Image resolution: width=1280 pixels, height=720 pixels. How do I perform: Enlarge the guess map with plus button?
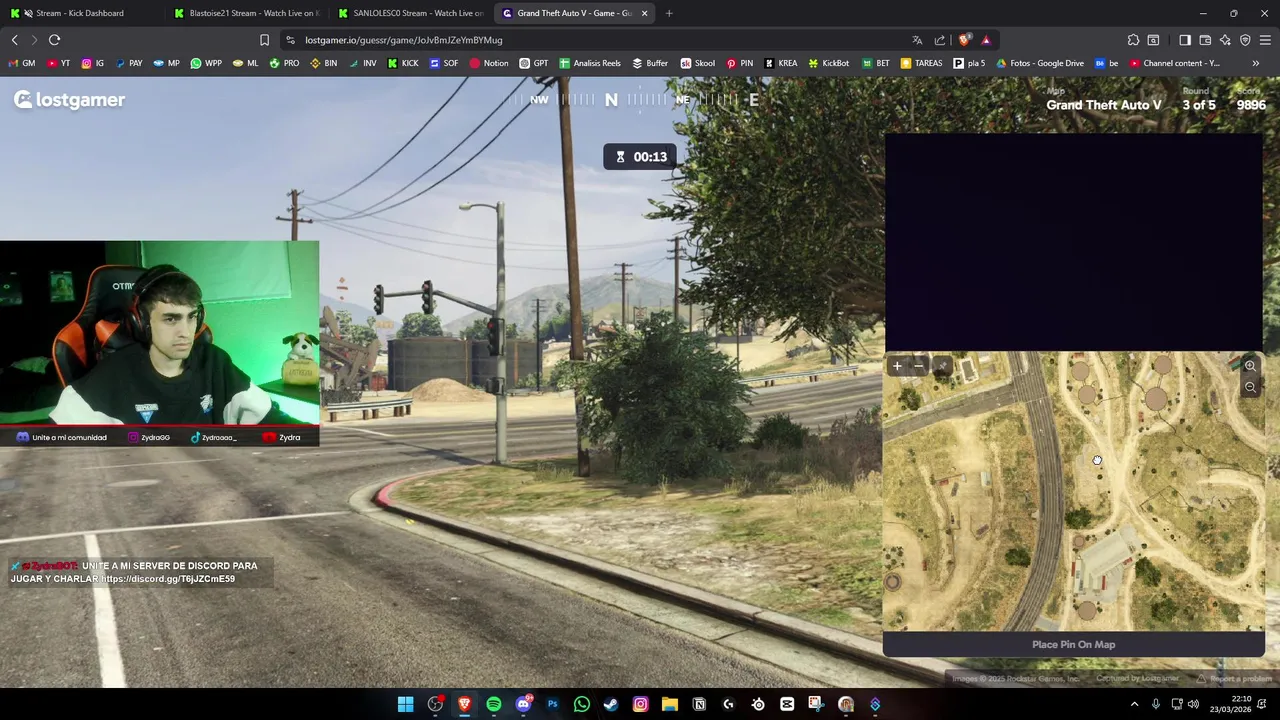coord(897,366)
